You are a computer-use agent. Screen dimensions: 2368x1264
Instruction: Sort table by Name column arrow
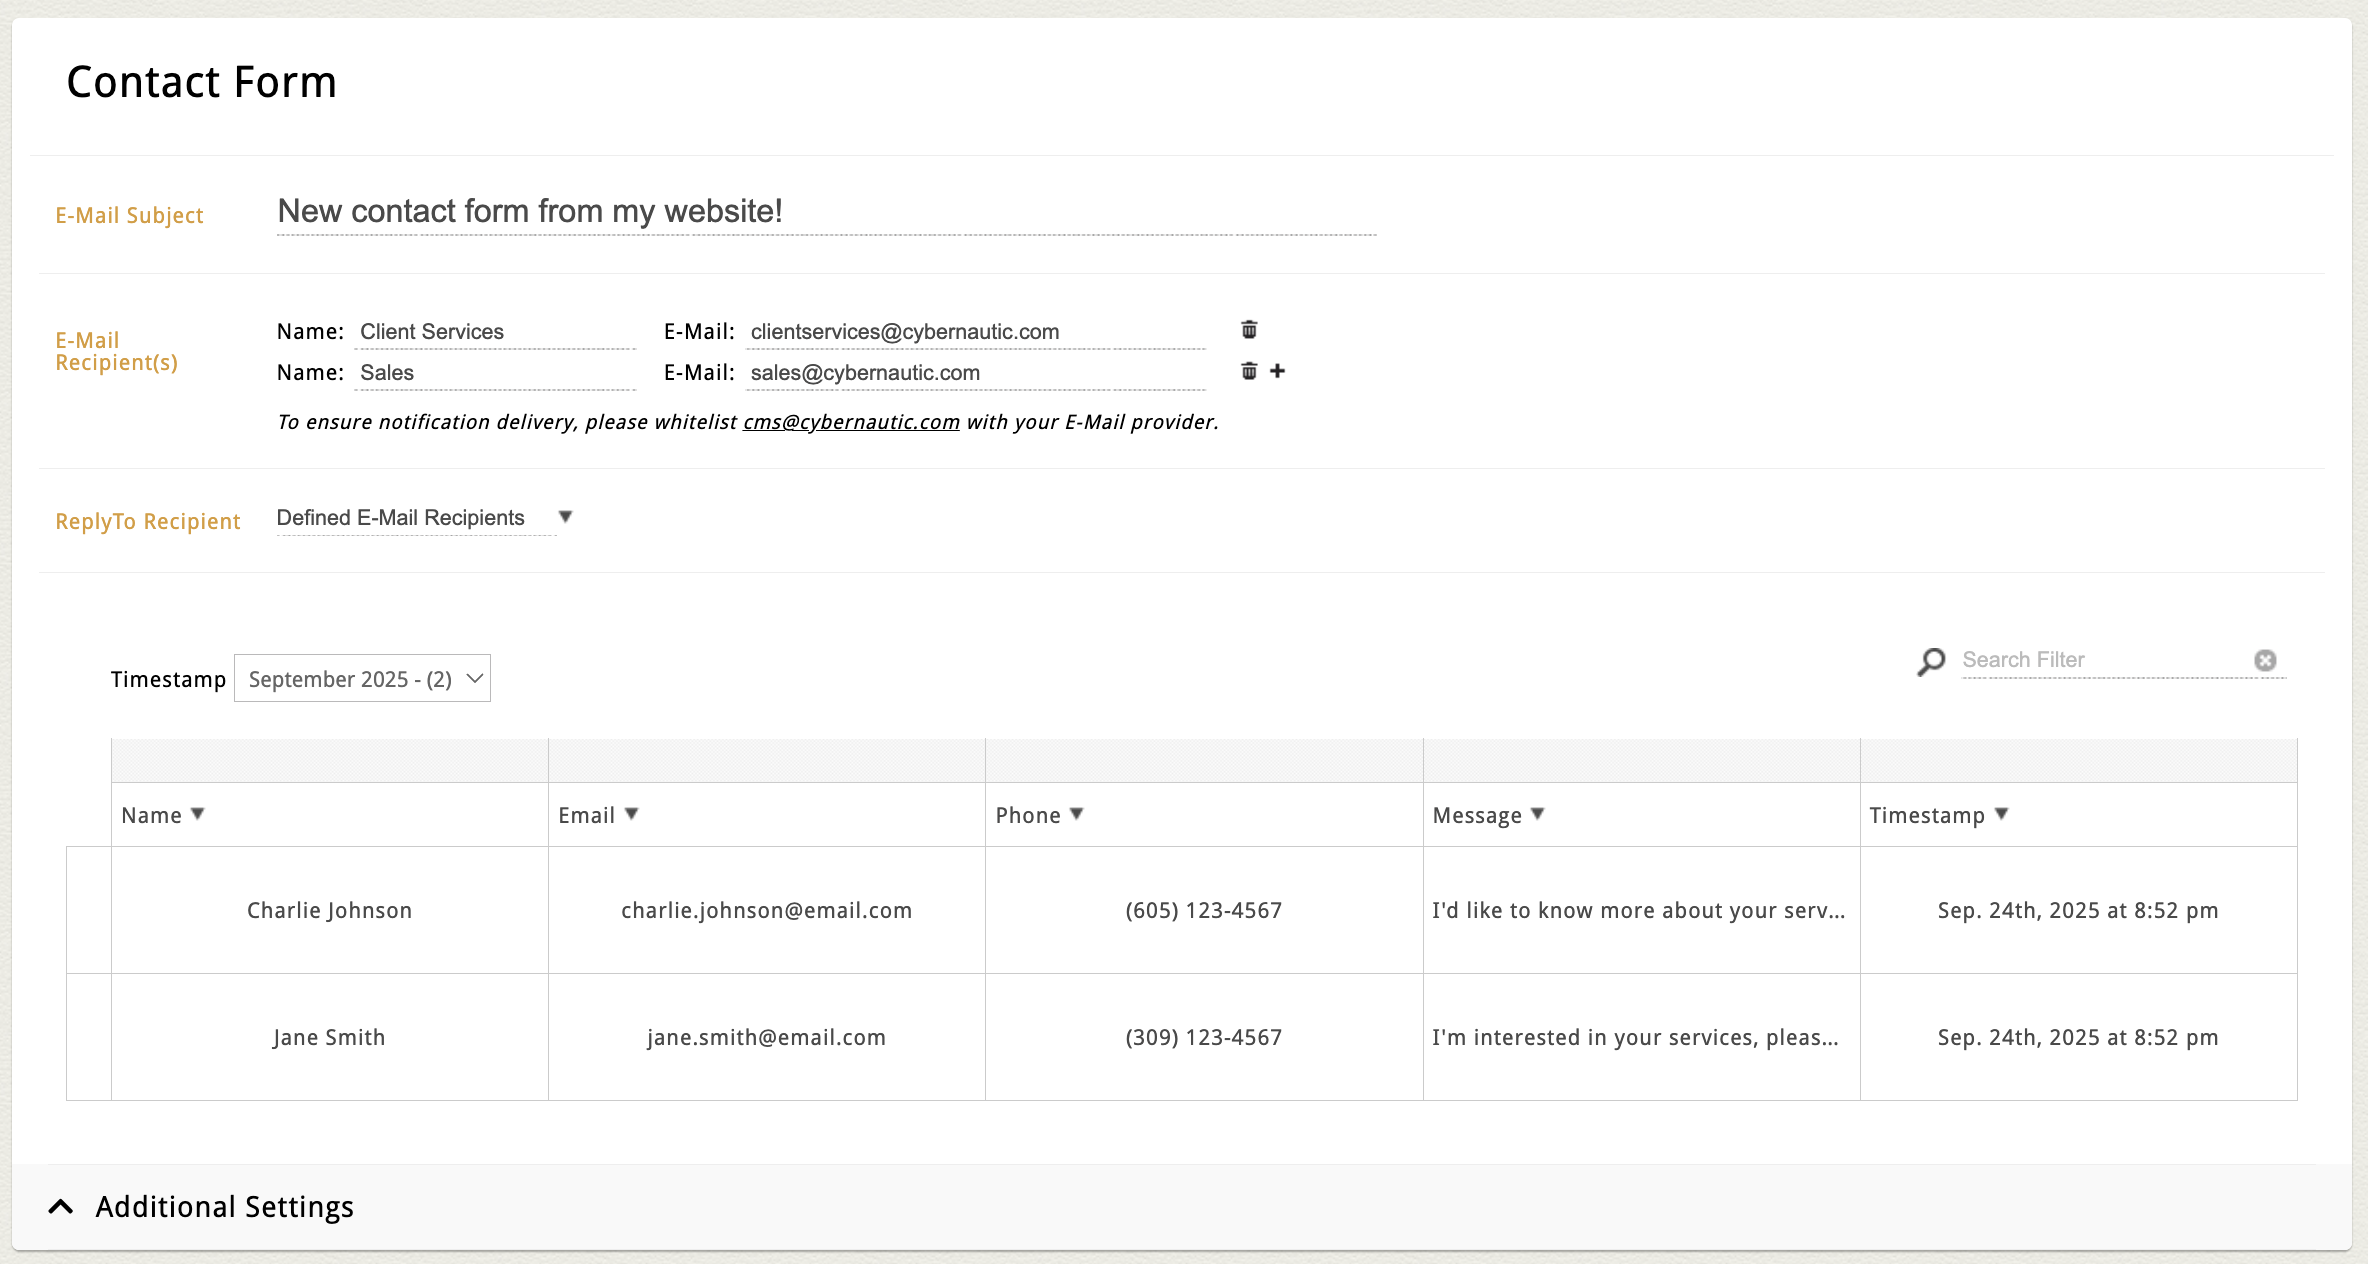point(197,814)
